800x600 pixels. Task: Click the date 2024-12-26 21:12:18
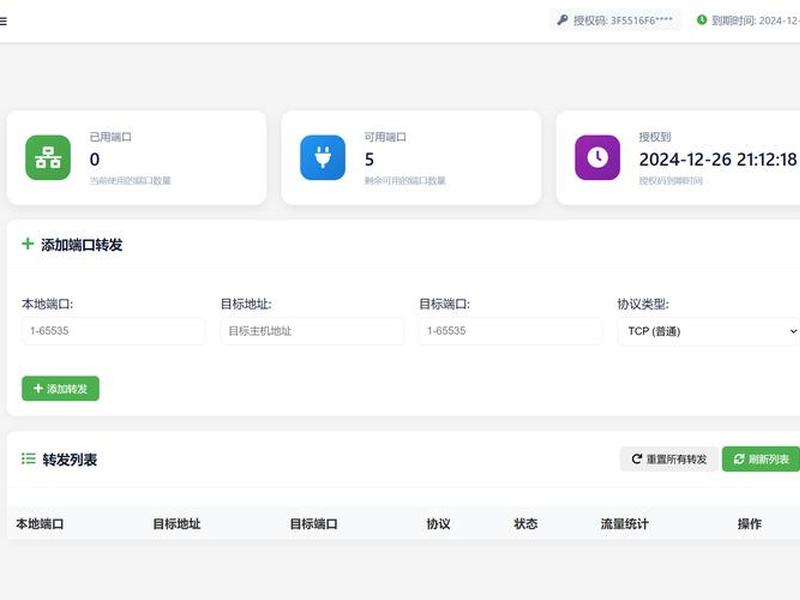tap(718, 160)
